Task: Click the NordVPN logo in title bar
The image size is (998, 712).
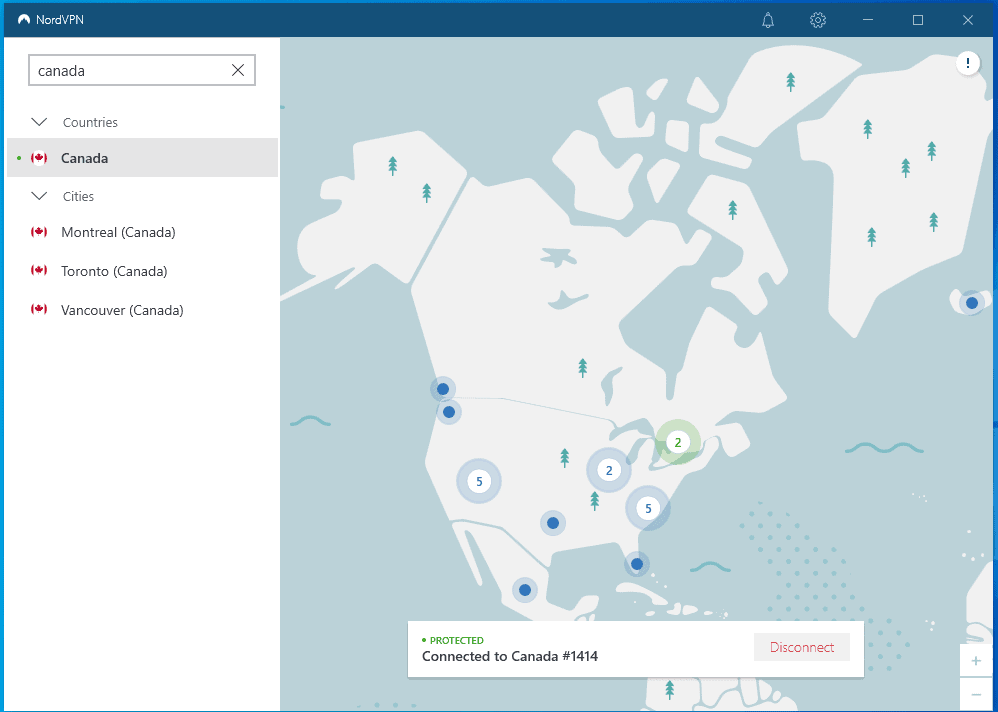Action: click(x=24, y=20)
